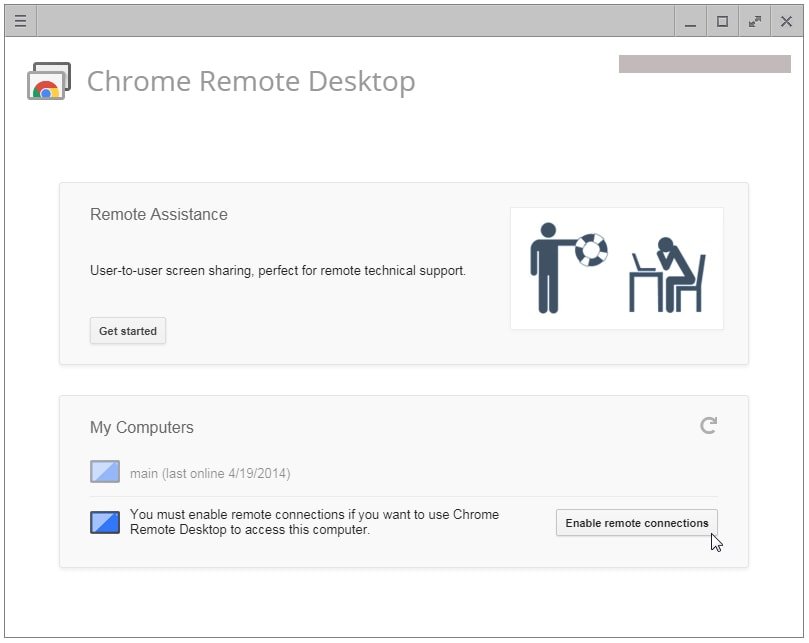Refresh the My Computers list
The height and width of the screenshot is (643, 809).
708,425
